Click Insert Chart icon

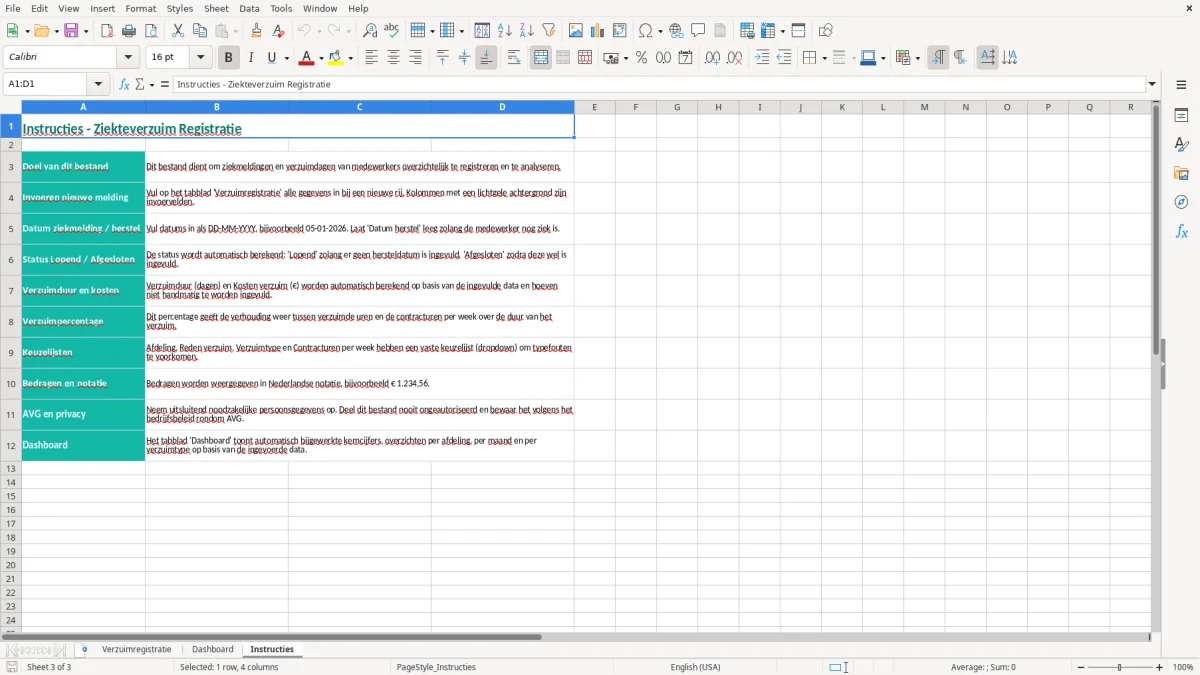[598, 31]
